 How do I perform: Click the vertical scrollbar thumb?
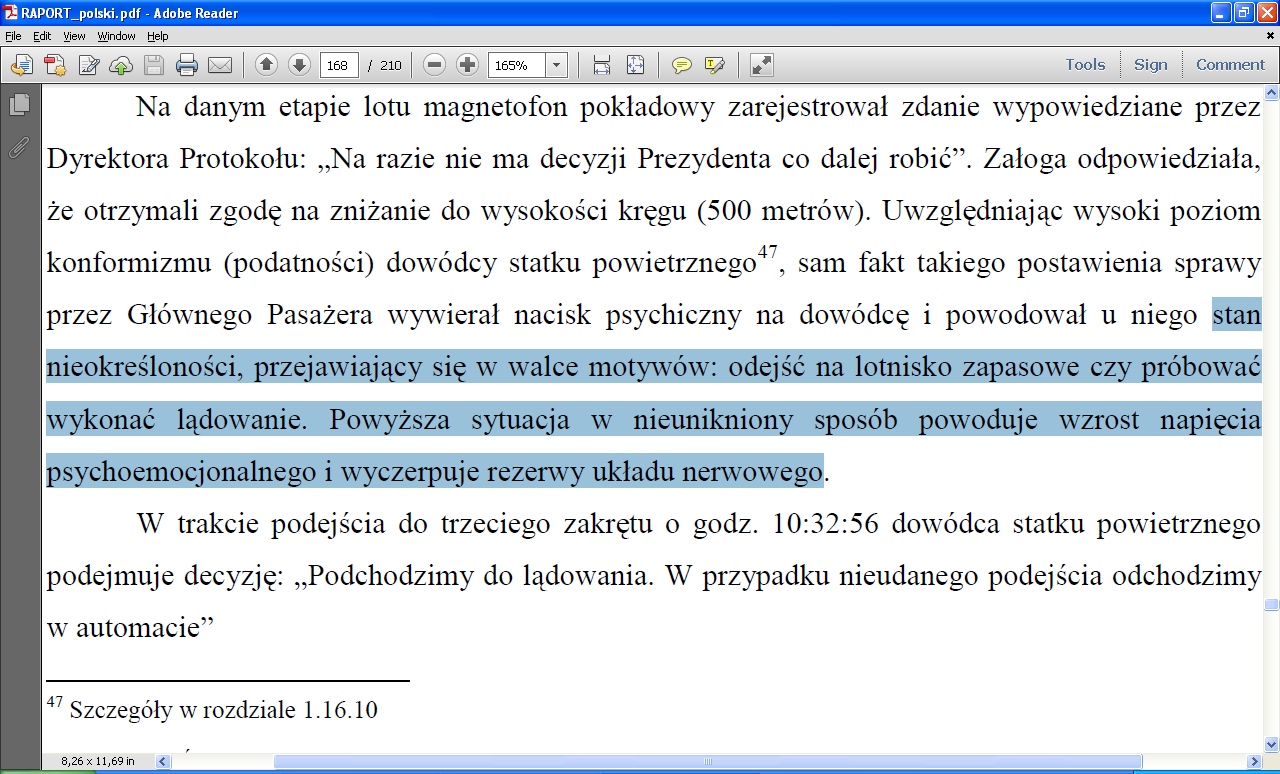click(1271, 605)
